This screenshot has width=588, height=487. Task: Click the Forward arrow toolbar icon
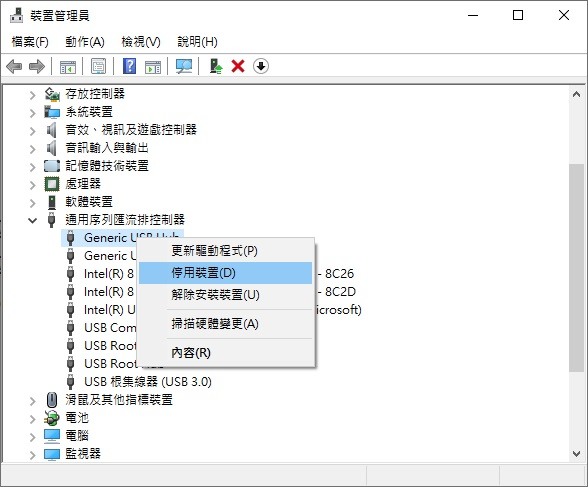click(37, 67)
